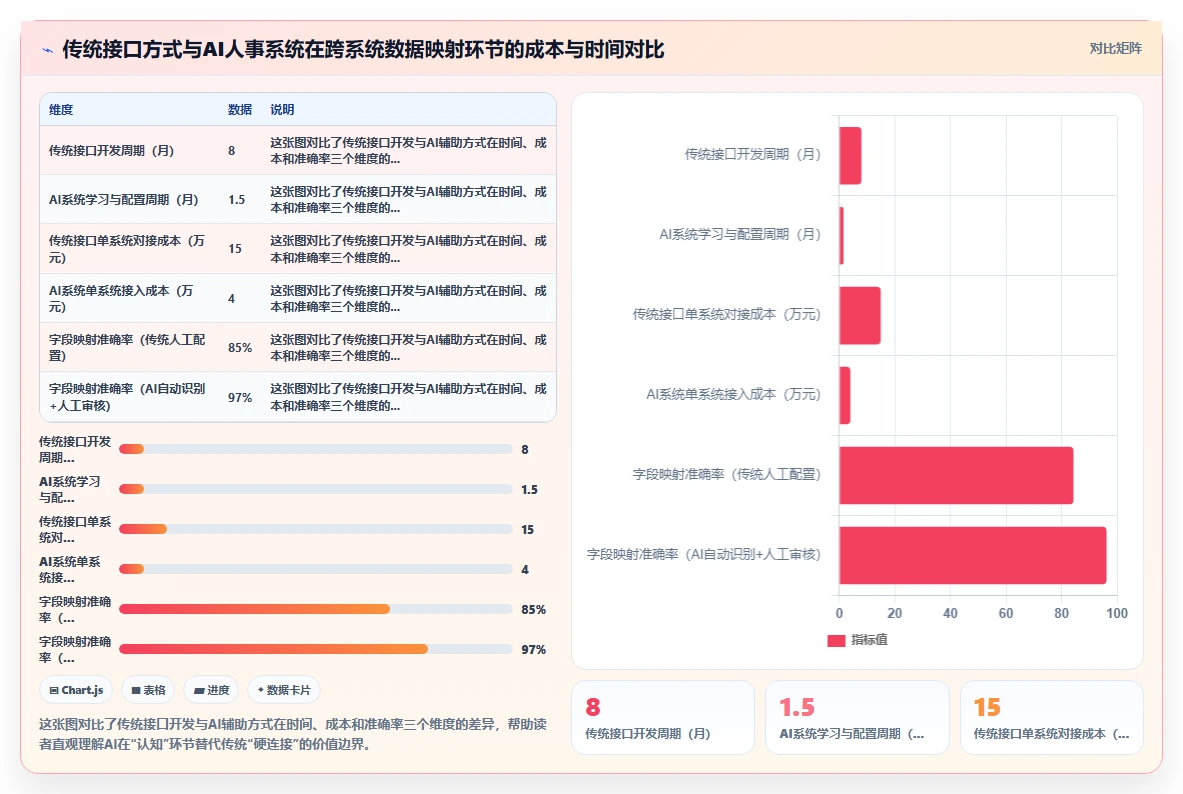
Task: Open data card showing value 1.5
Action: tap(857, 718)
